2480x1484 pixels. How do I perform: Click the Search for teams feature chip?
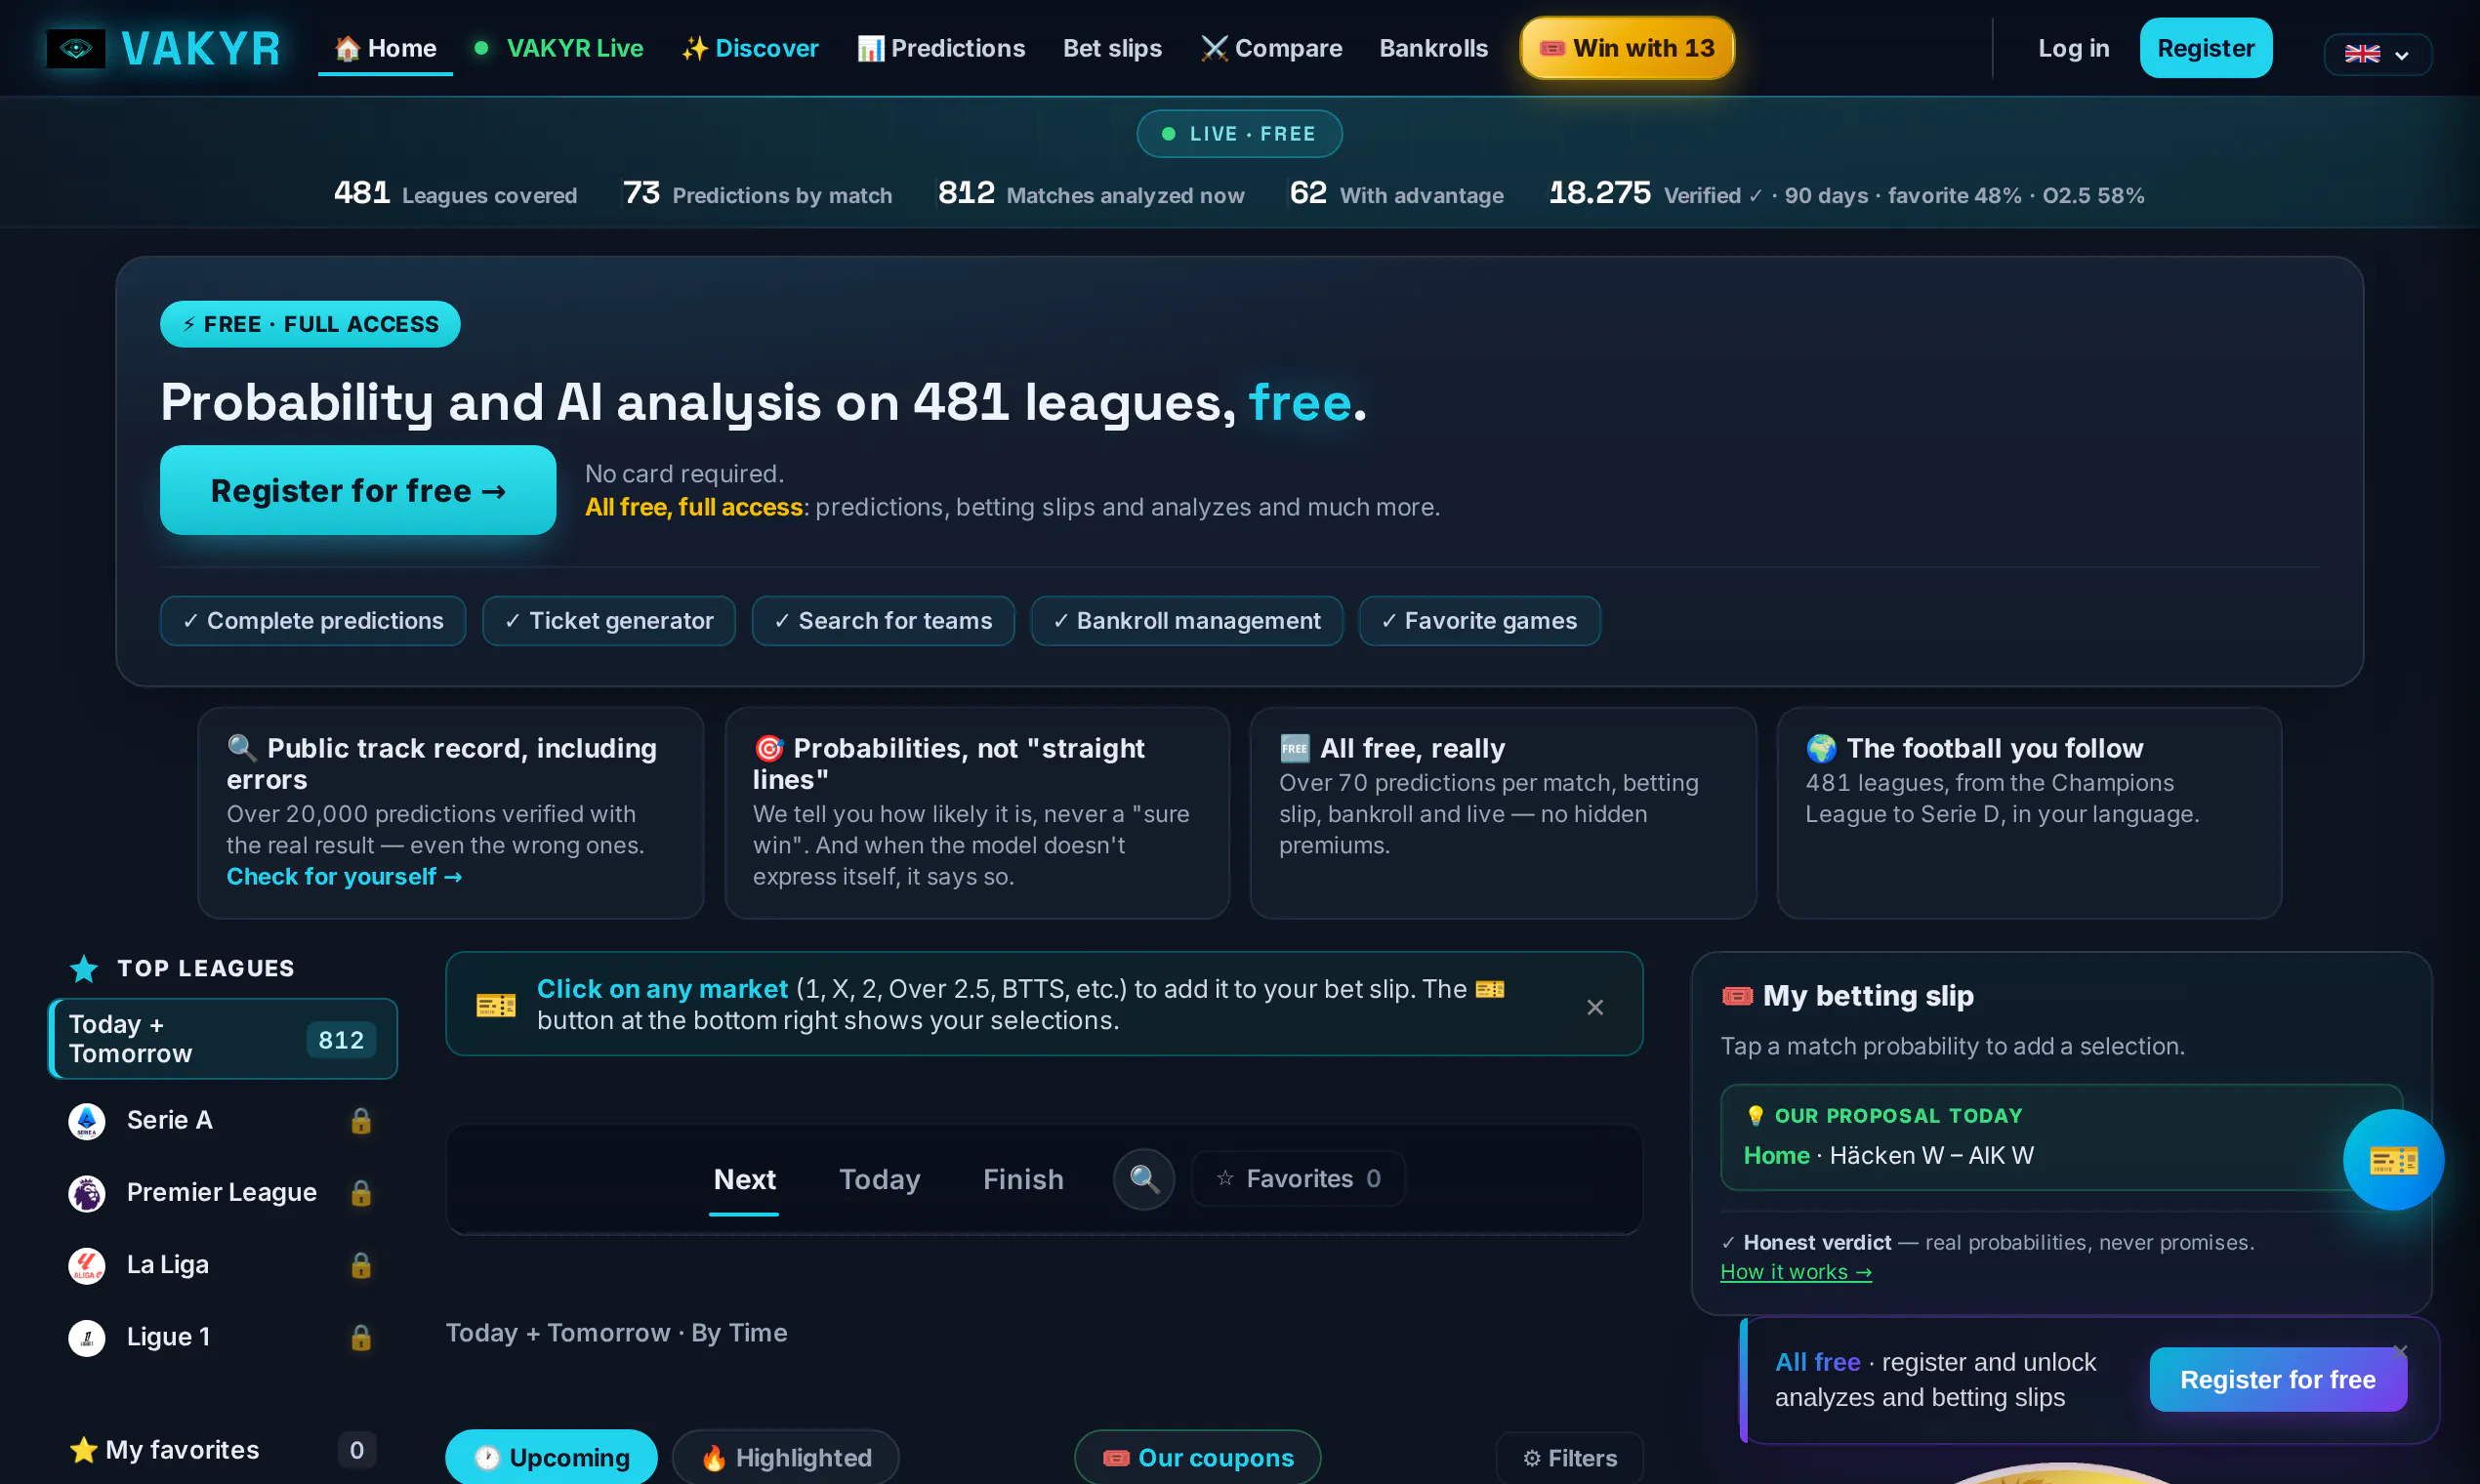click(x=883, y=621)
